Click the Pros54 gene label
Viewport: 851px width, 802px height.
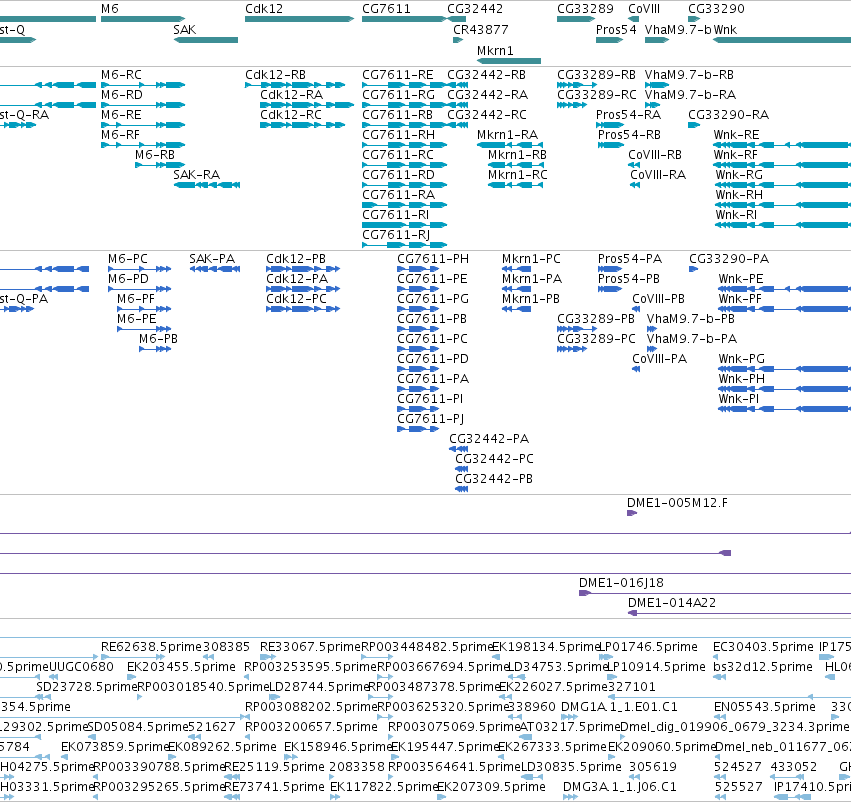[x=616, y=29]
